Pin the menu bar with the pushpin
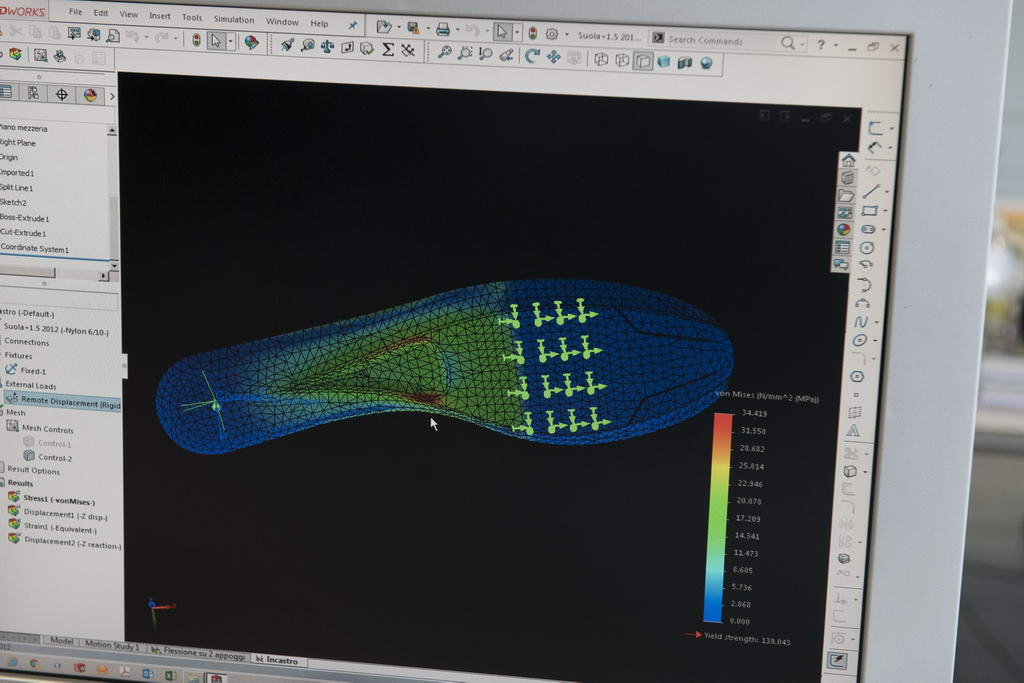The height and width of the screenshot is (683, 1024). (x=353, y=25)
